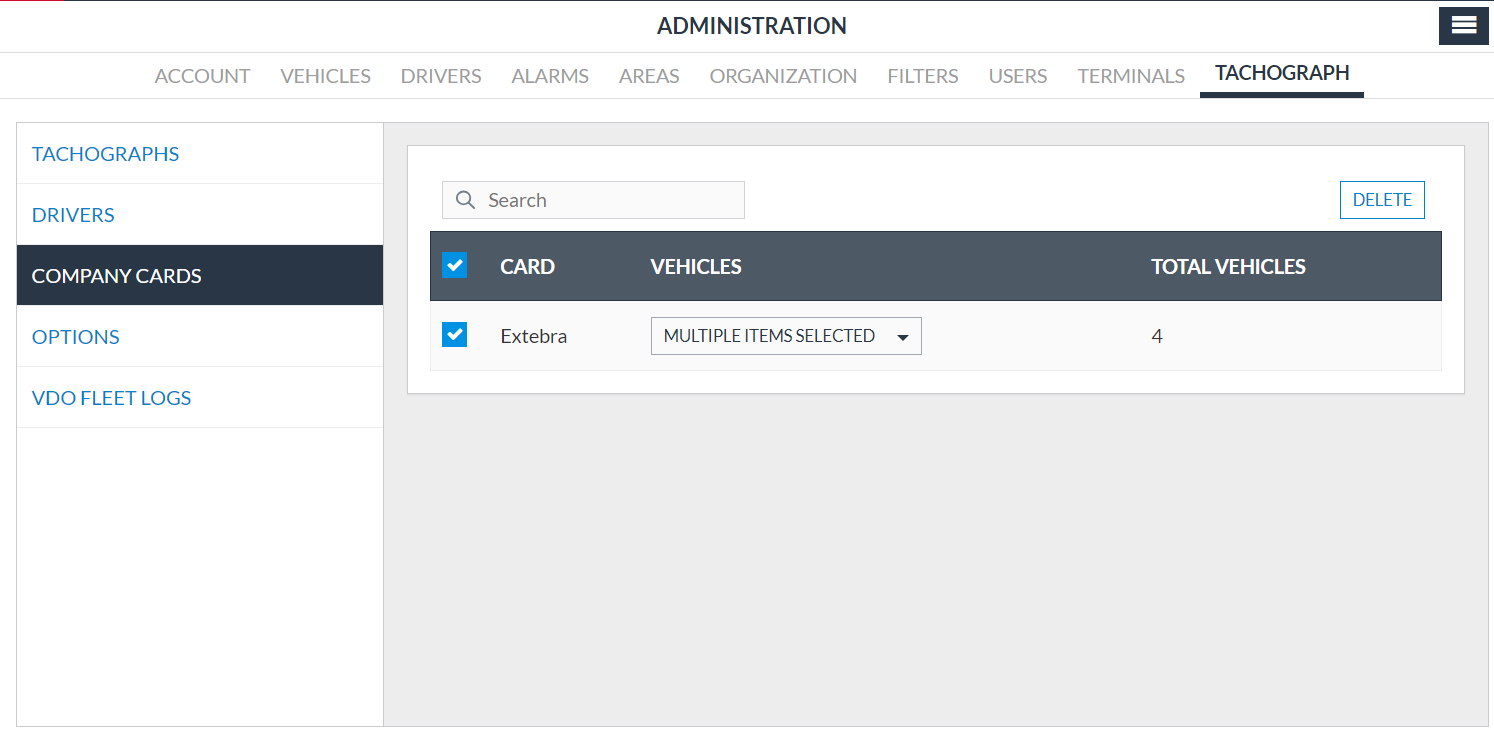The height and width of the screenshot is (733, 1494).
Task: Go to the Alarms tab
Action: tap(550, 76)
